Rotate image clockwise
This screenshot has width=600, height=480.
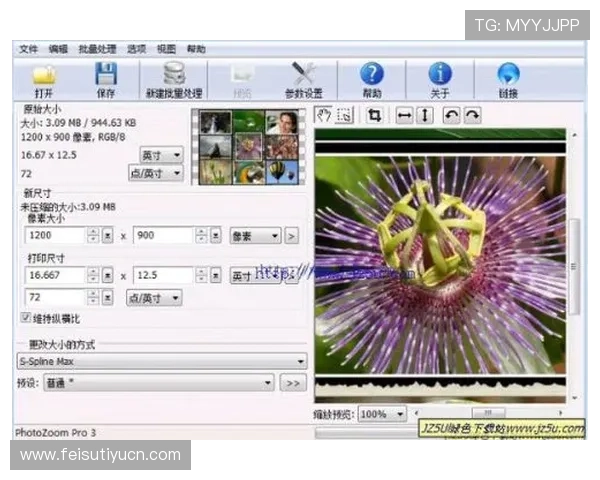[473, 115]
